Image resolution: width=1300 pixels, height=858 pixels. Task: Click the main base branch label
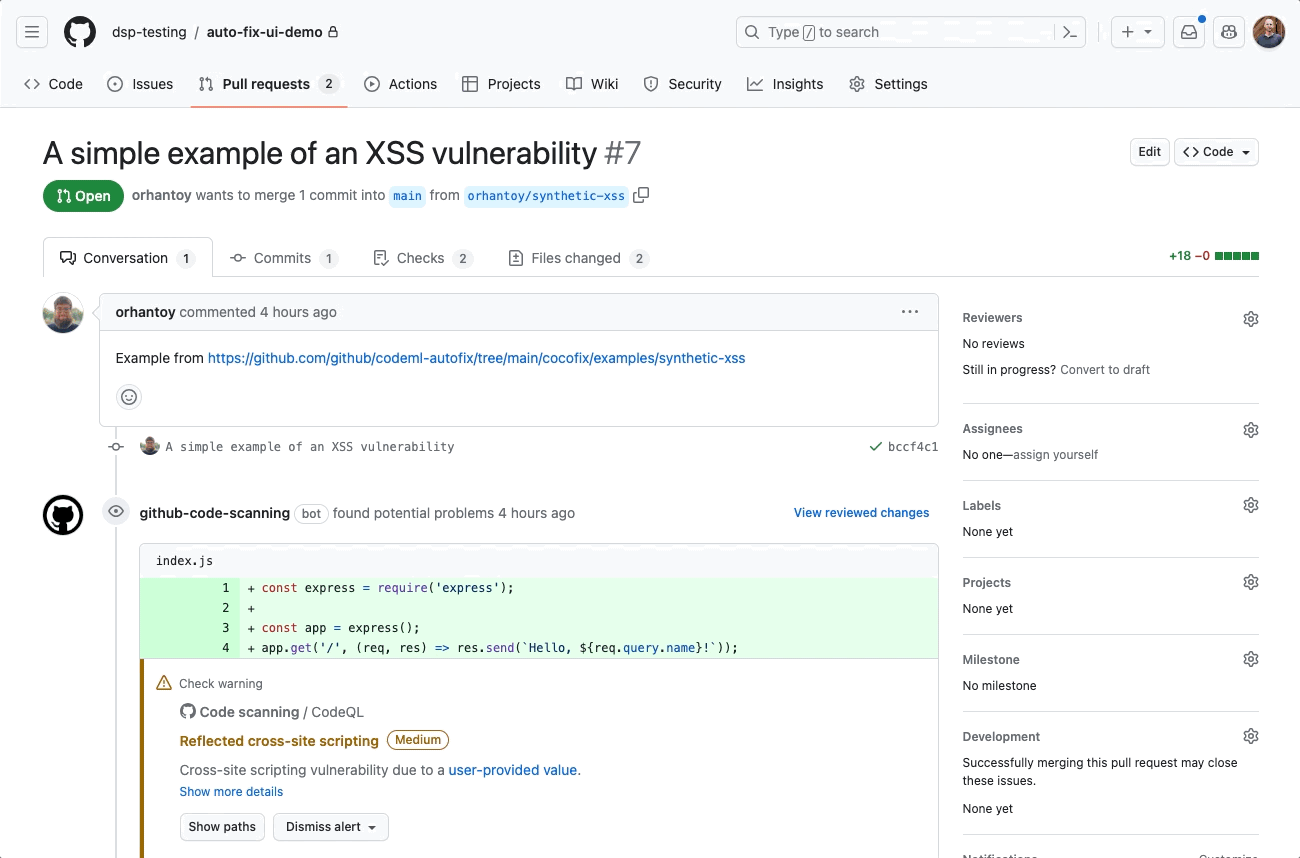click(407, 196)
